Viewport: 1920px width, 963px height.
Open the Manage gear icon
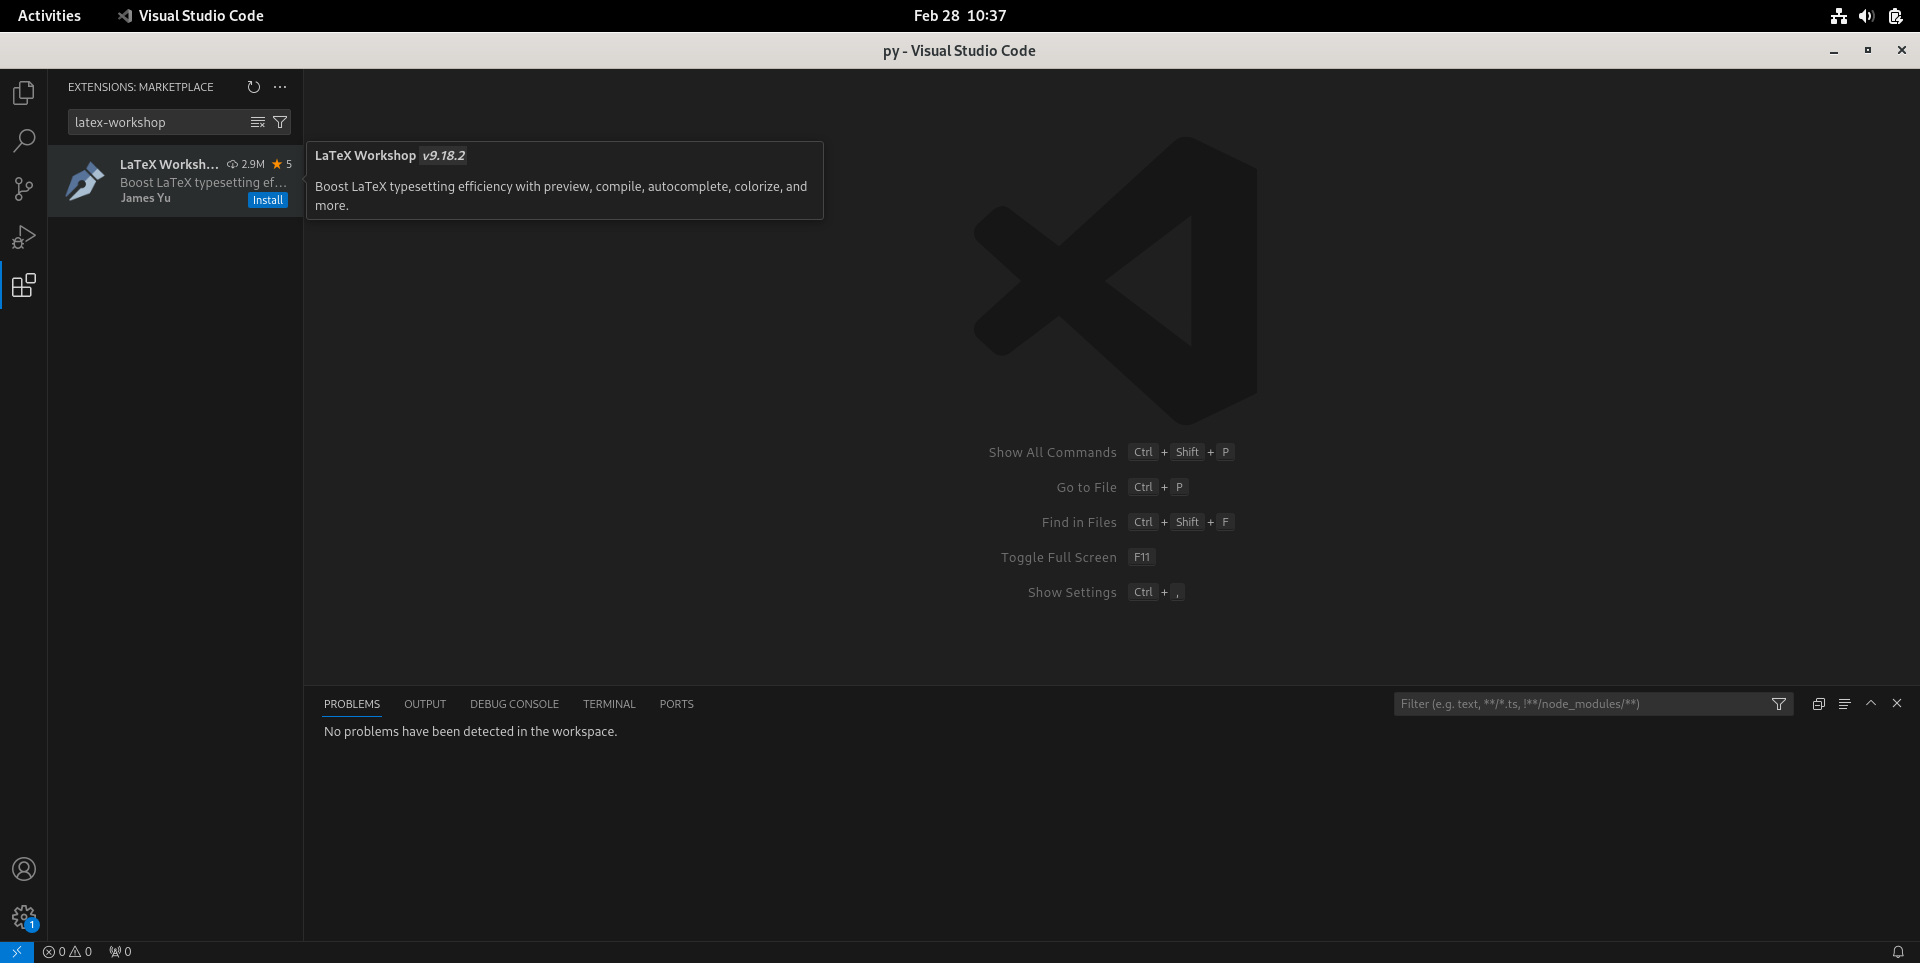click(x=24, y=917)
